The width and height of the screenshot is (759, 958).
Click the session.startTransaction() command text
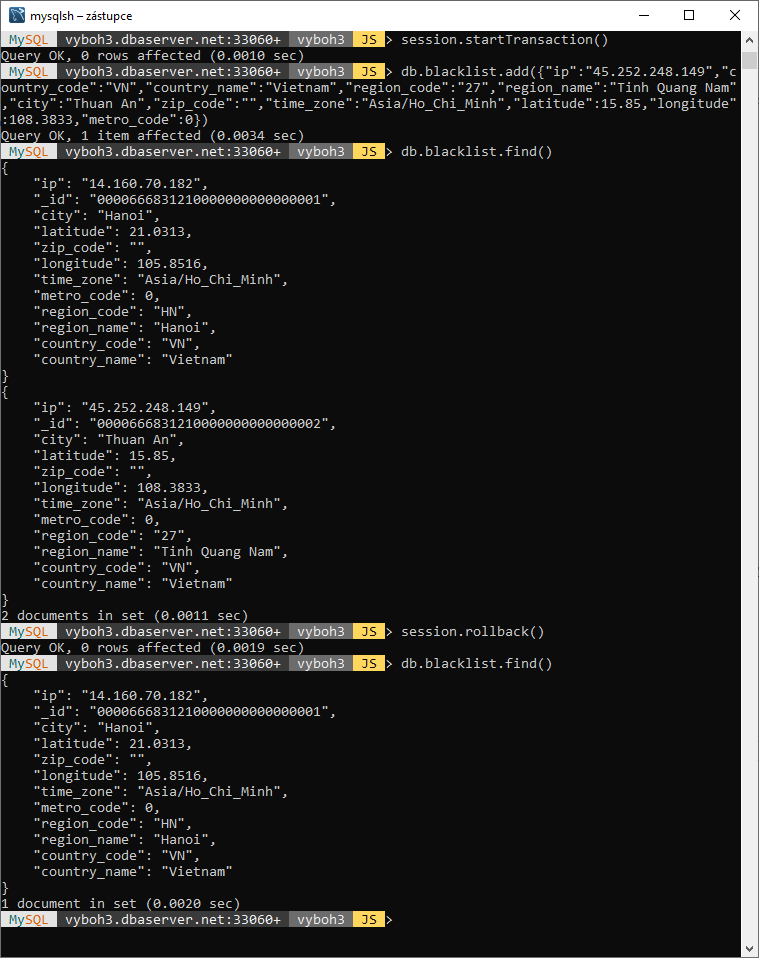[504, 40]
